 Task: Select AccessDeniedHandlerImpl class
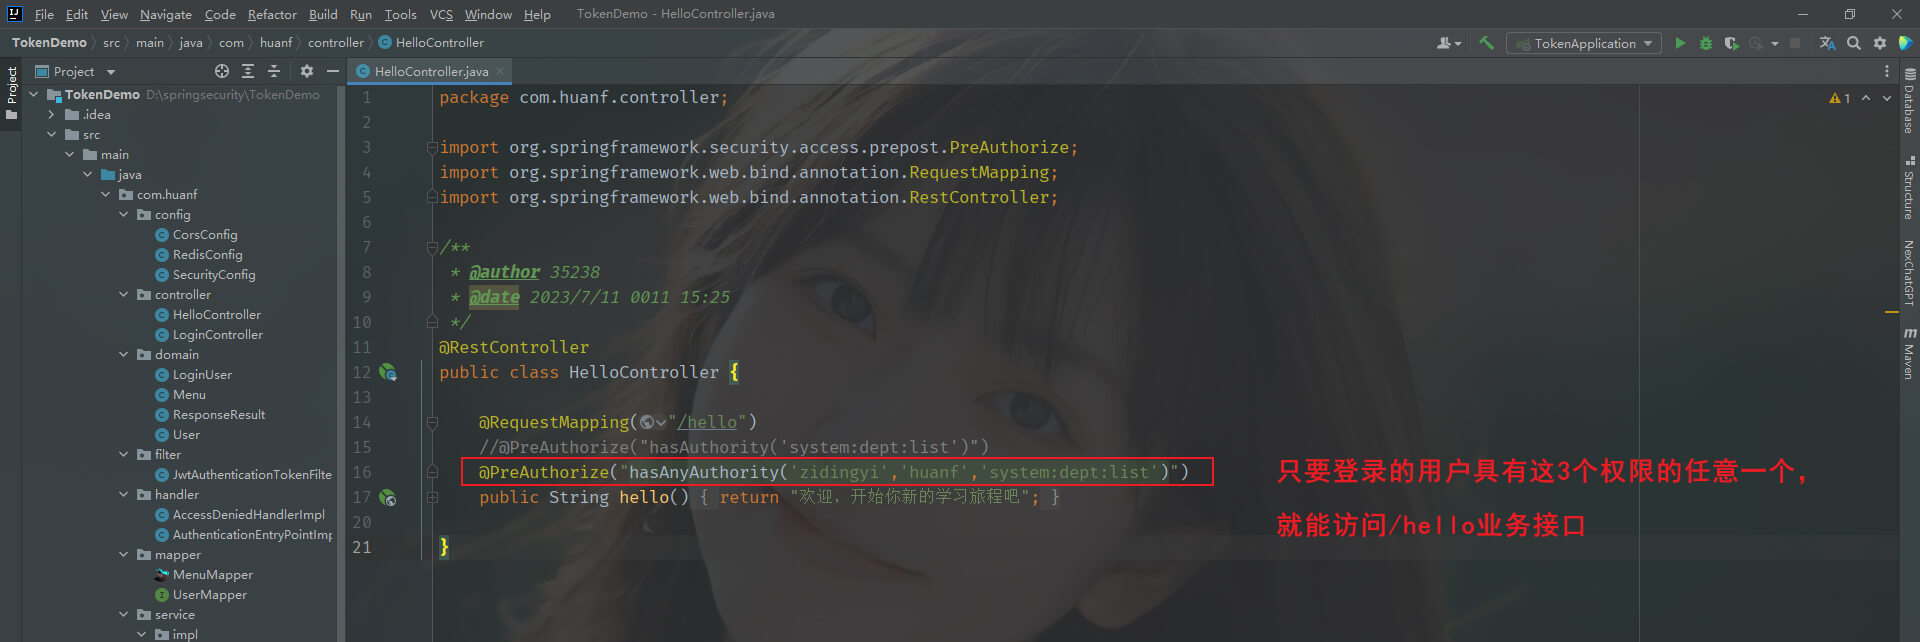point(249,515)
